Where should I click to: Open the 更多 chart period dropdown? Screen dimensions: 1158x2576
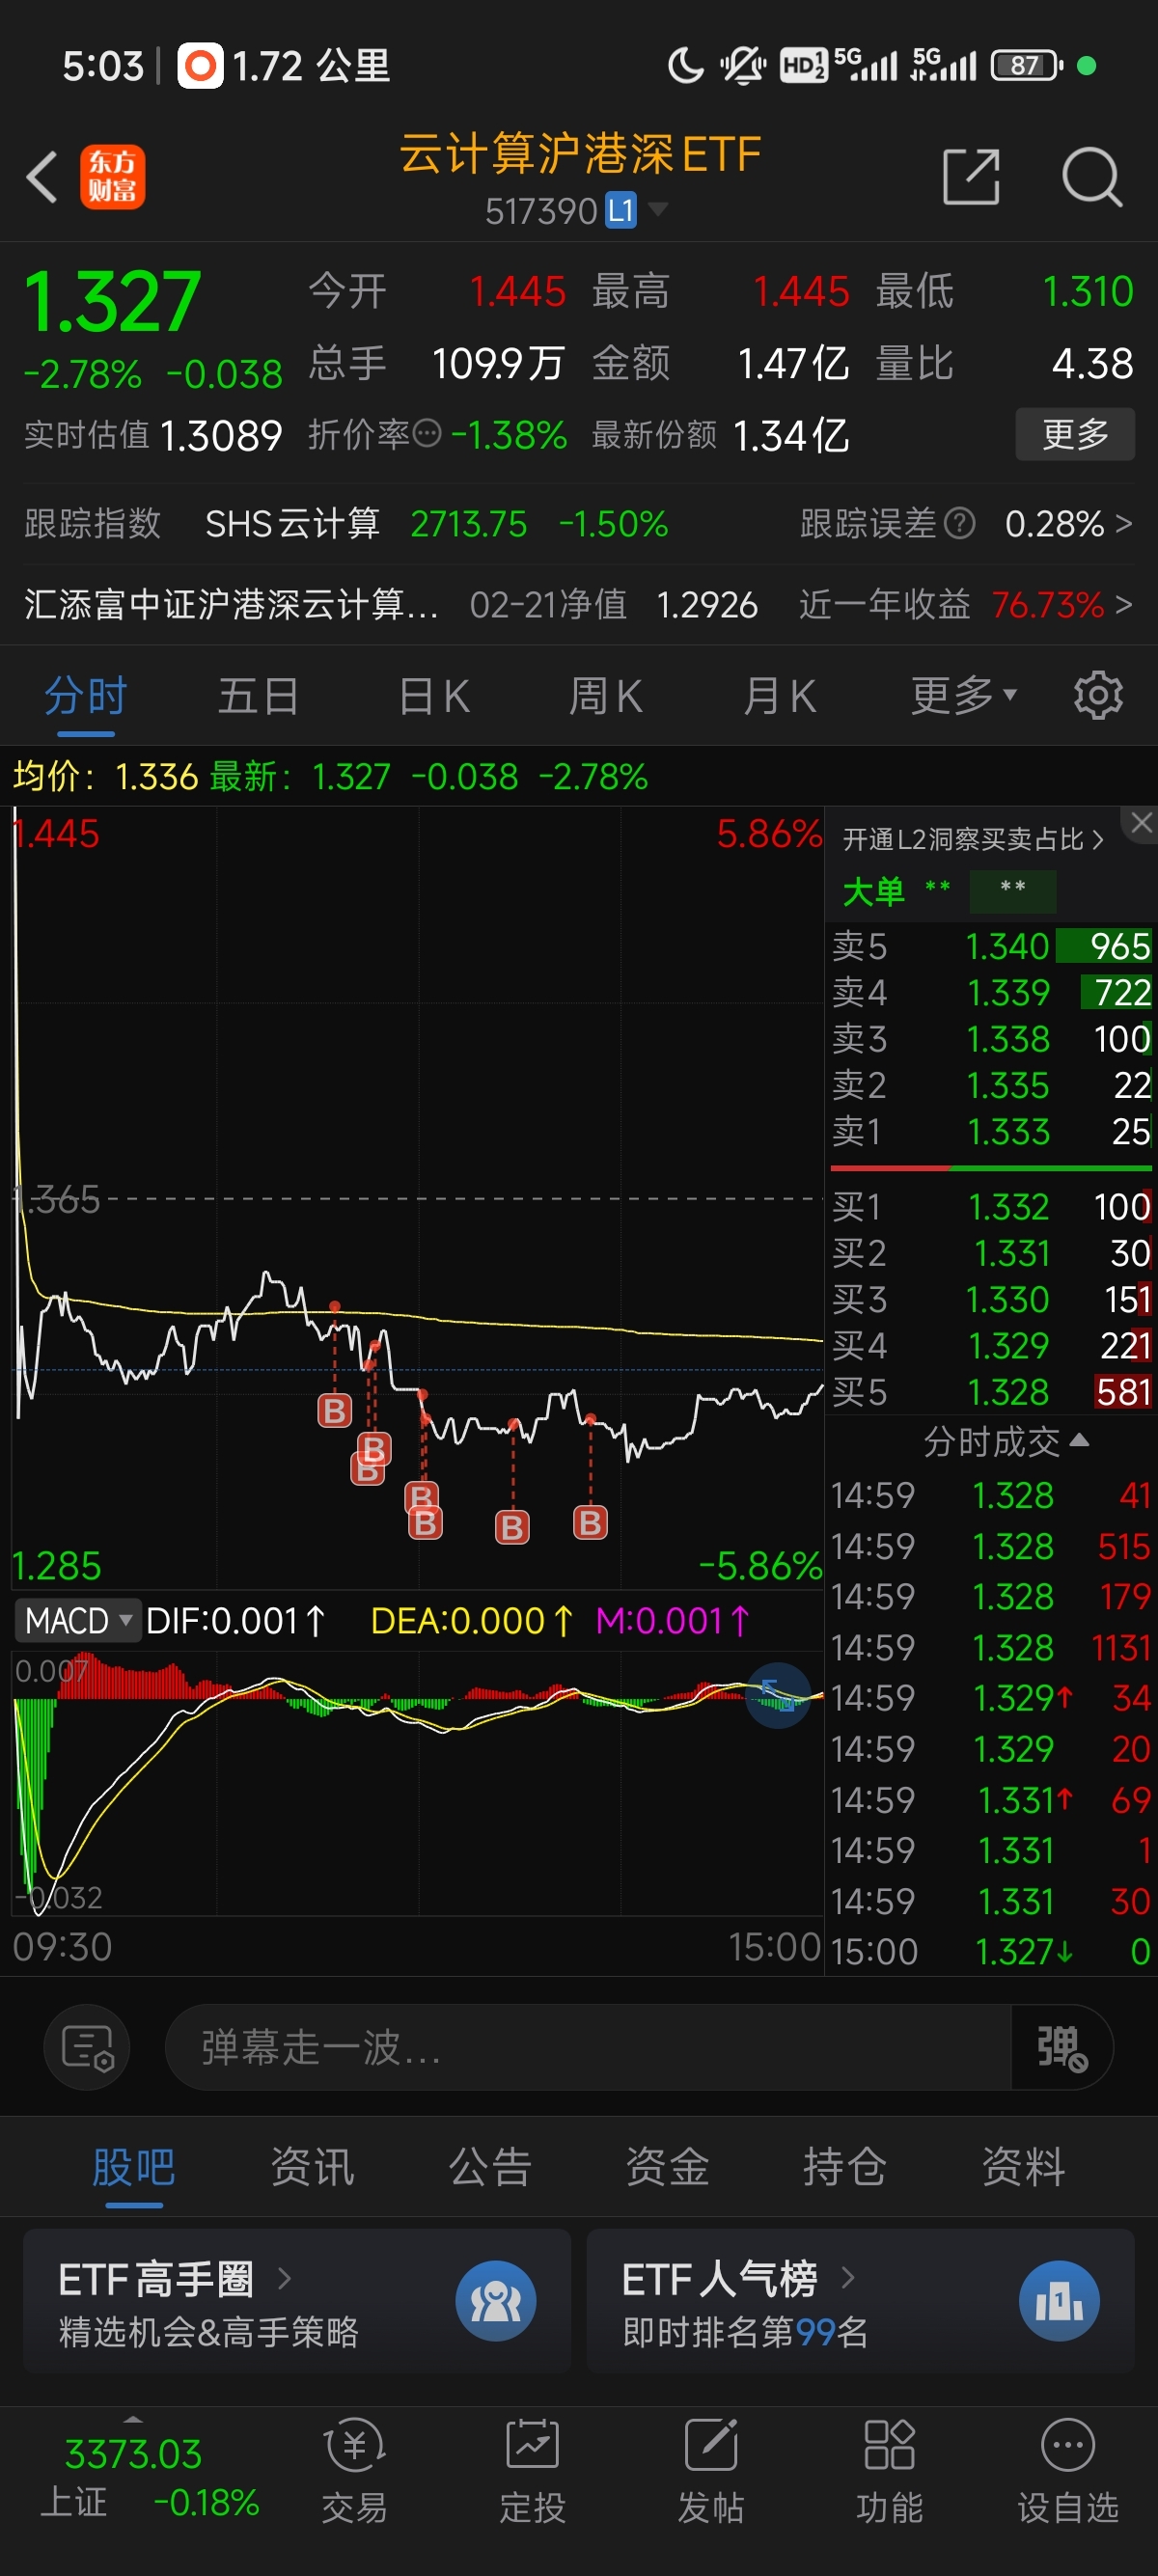pos(963,695)
